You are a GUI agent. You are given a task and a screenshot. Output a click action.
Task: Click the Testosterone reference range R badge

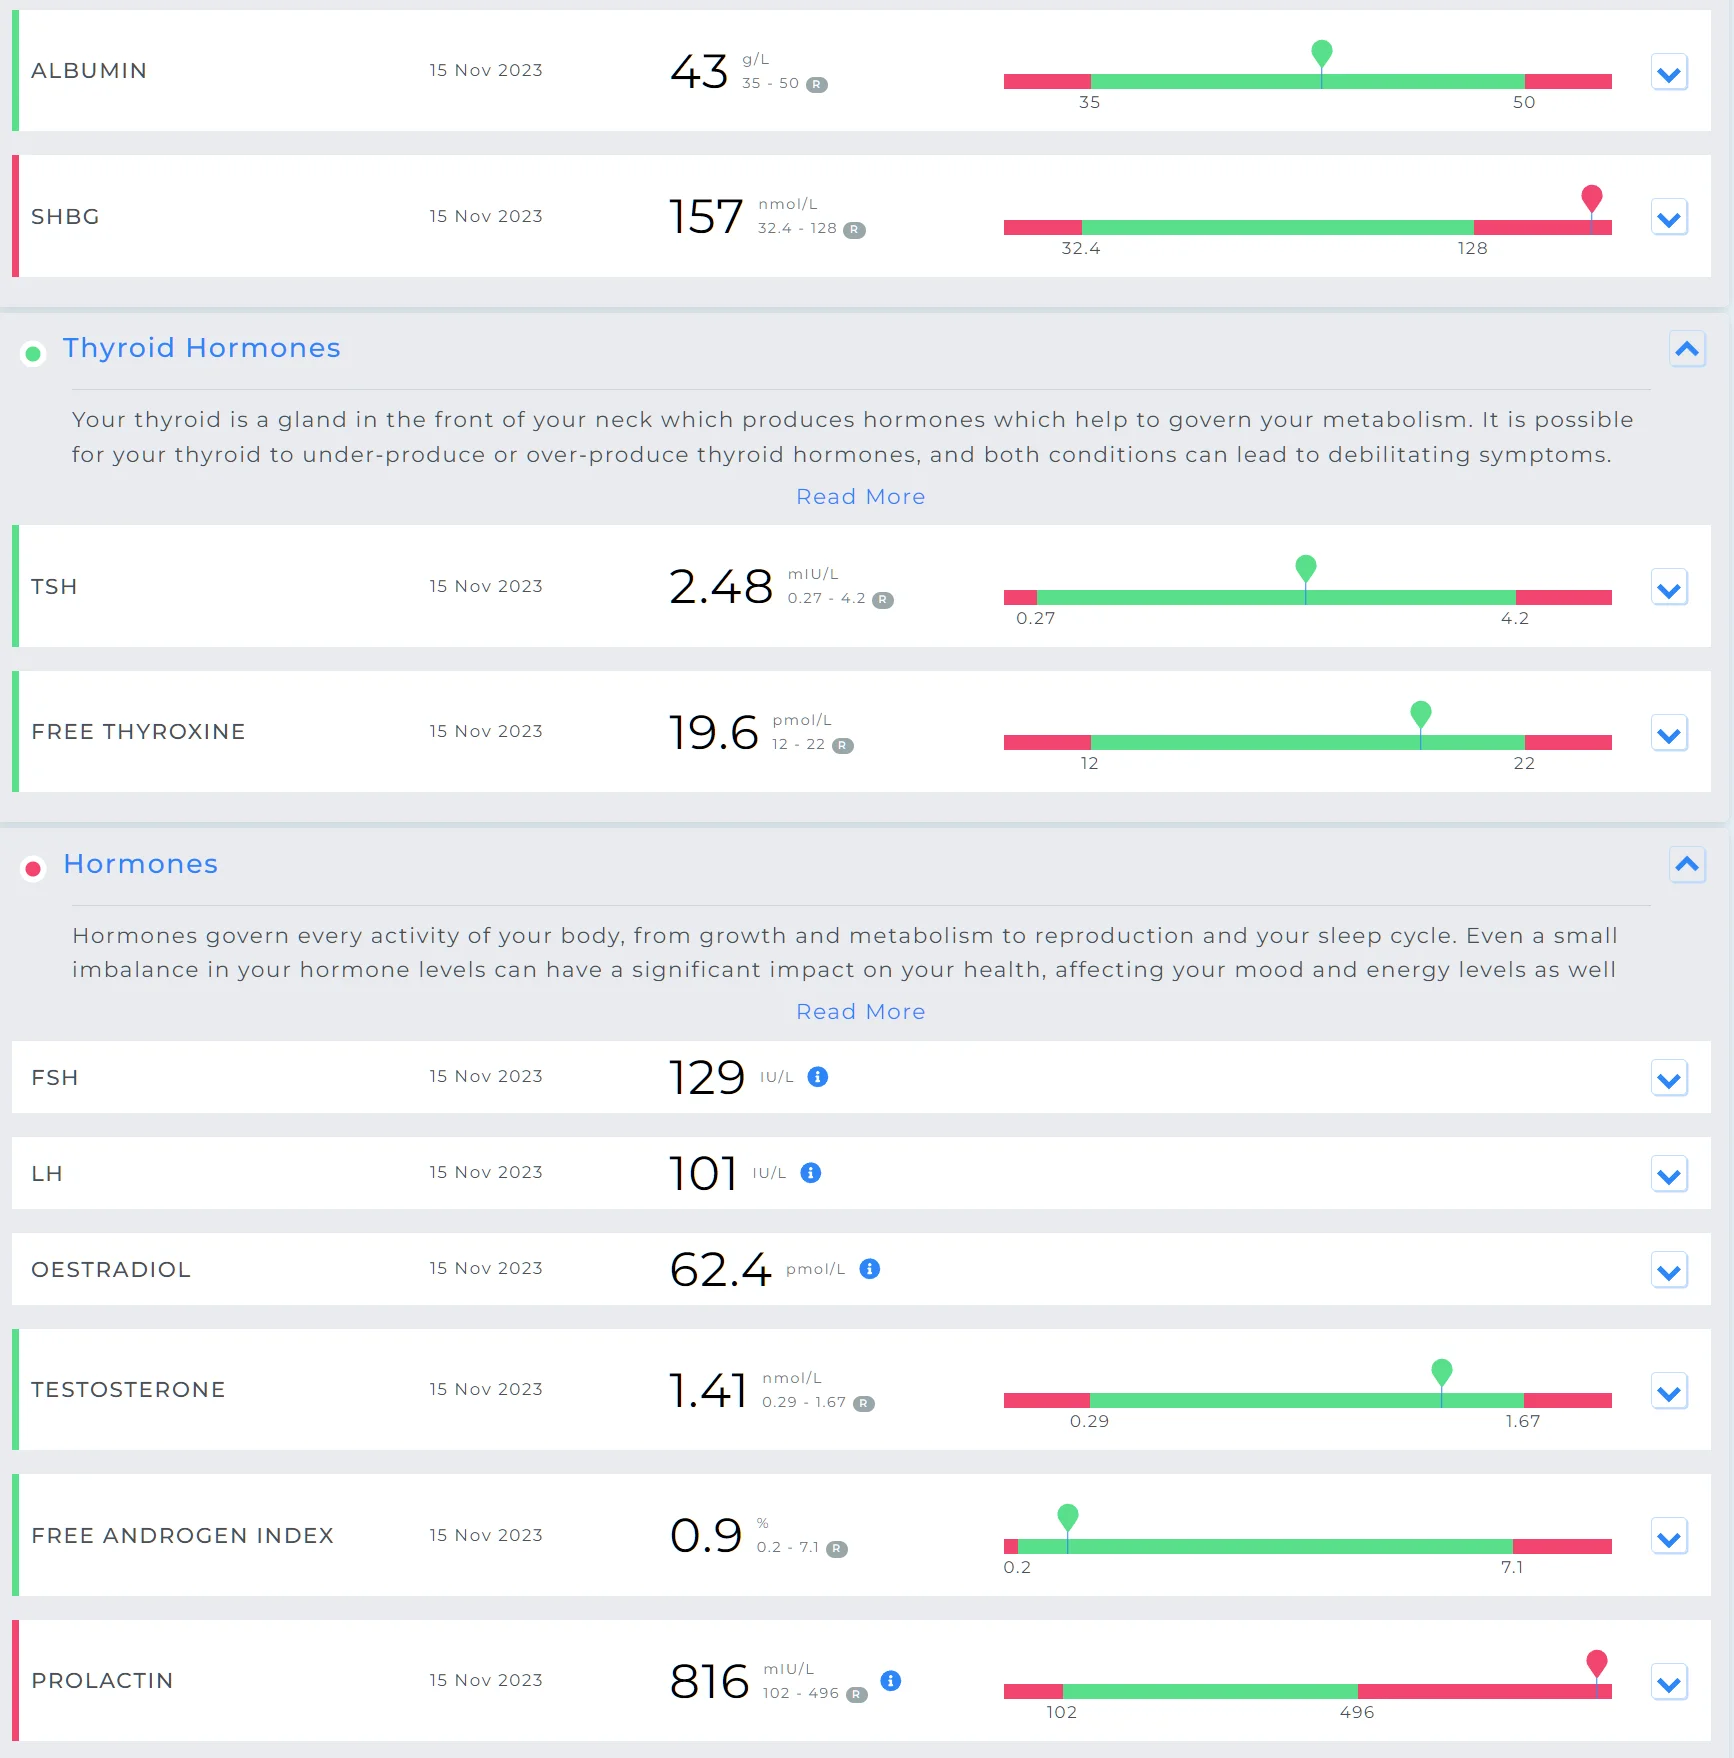coord(864,1404)
